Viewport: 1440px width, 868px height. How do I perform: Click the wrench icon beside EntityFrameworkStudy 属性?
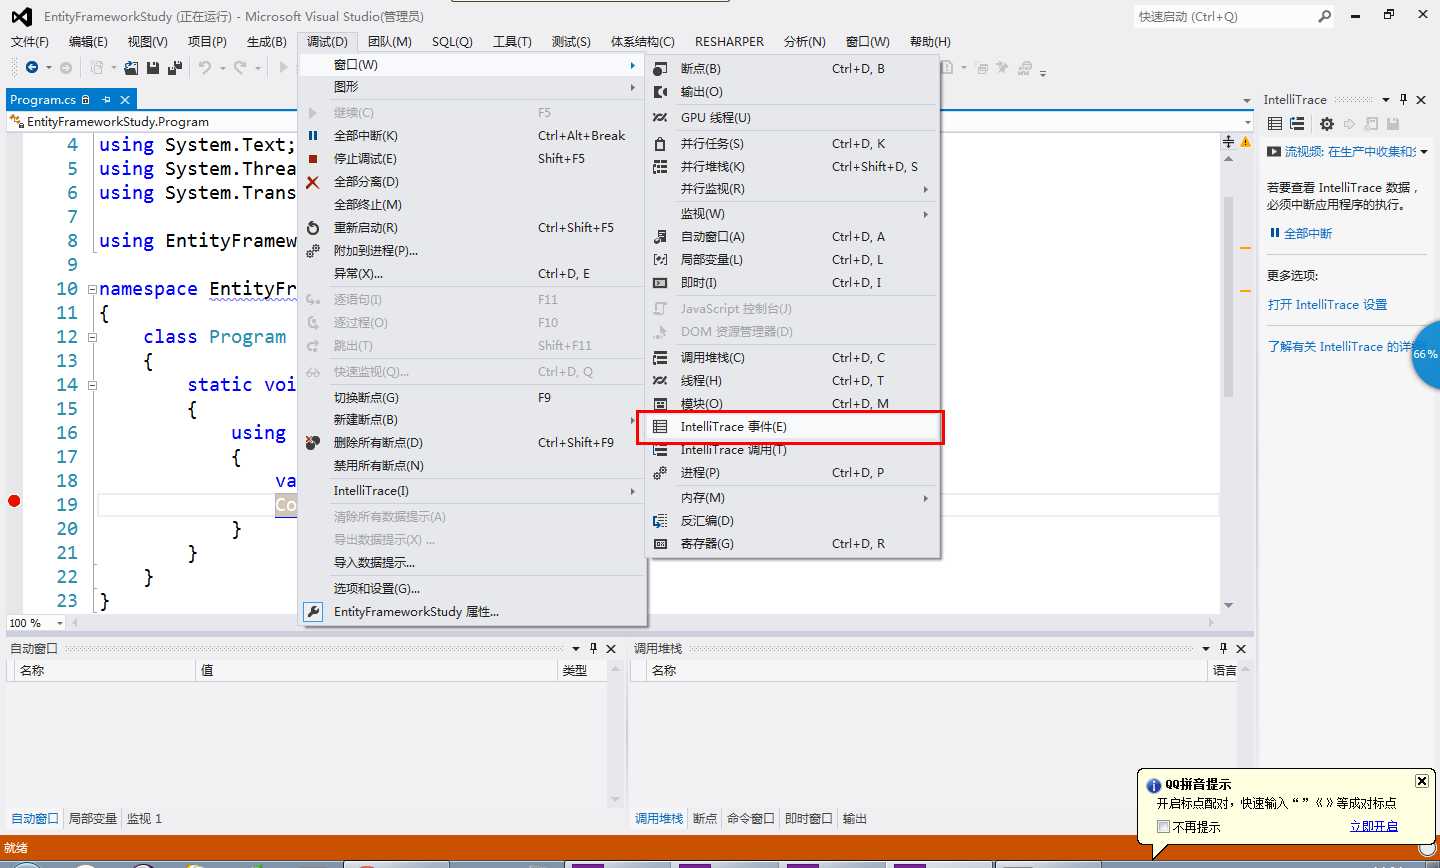(x=313, y=612)
